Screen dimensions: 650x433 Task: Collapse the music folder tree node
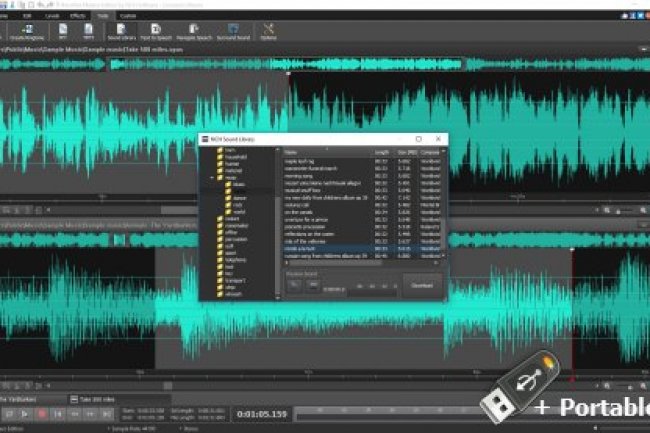pyautogui.click(x=212, y=178)
